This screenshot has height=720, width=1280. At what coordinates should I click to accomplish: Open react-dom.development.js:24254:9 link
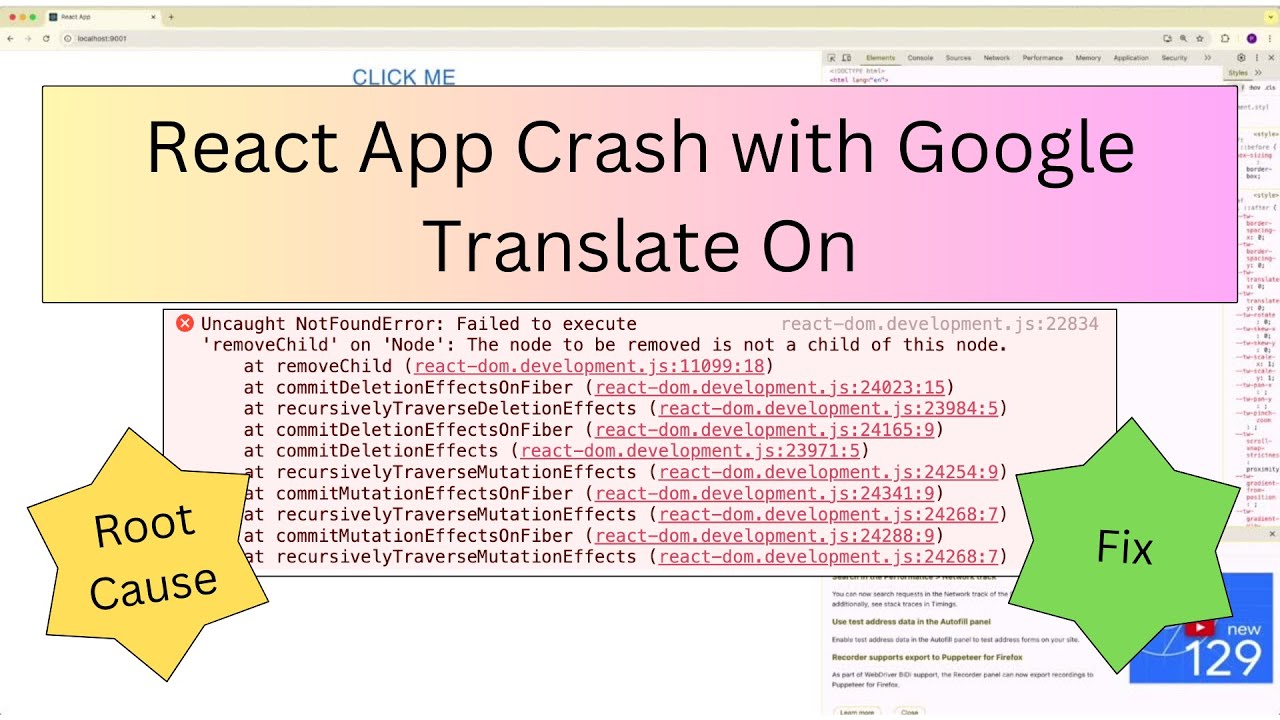click(828, 472)
